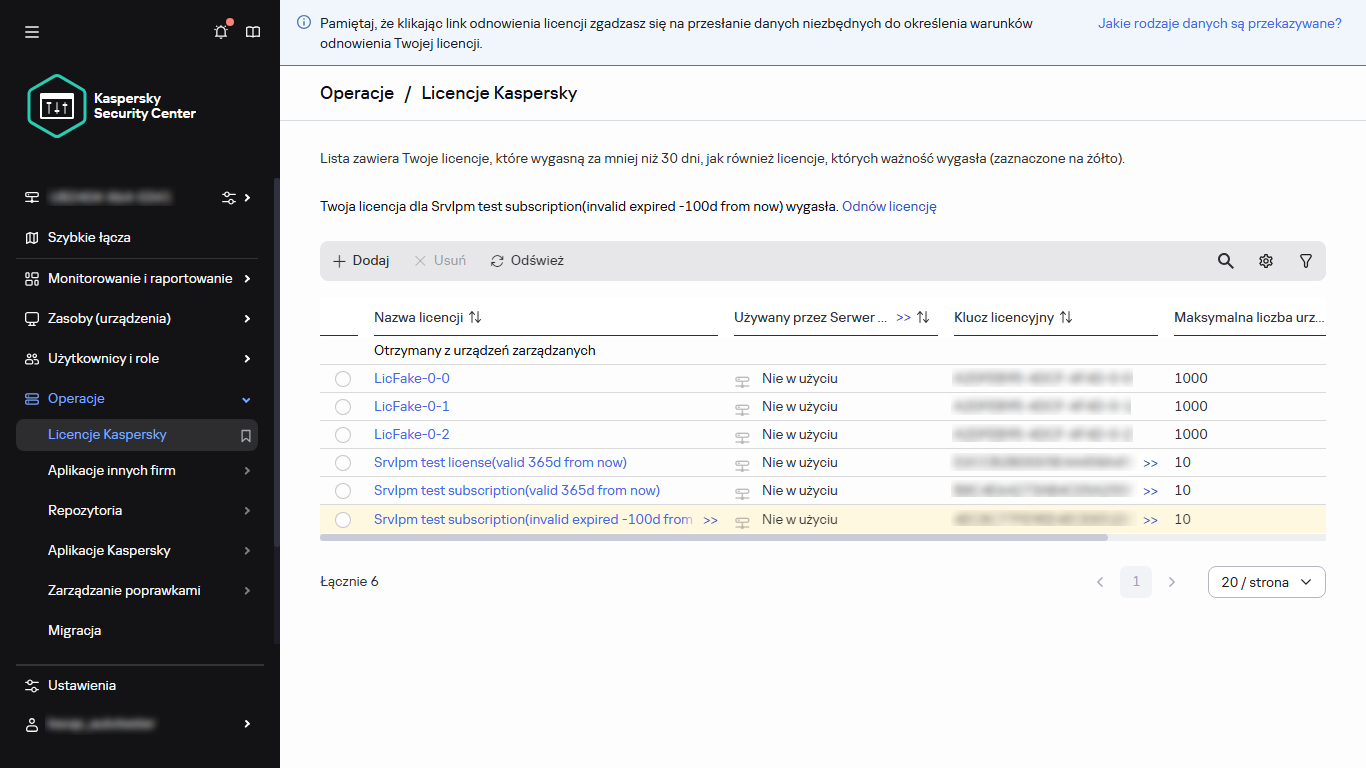Screen dimensions: 1366x768
Task: Open the search in licenses table
Action: pos(1225,260)
